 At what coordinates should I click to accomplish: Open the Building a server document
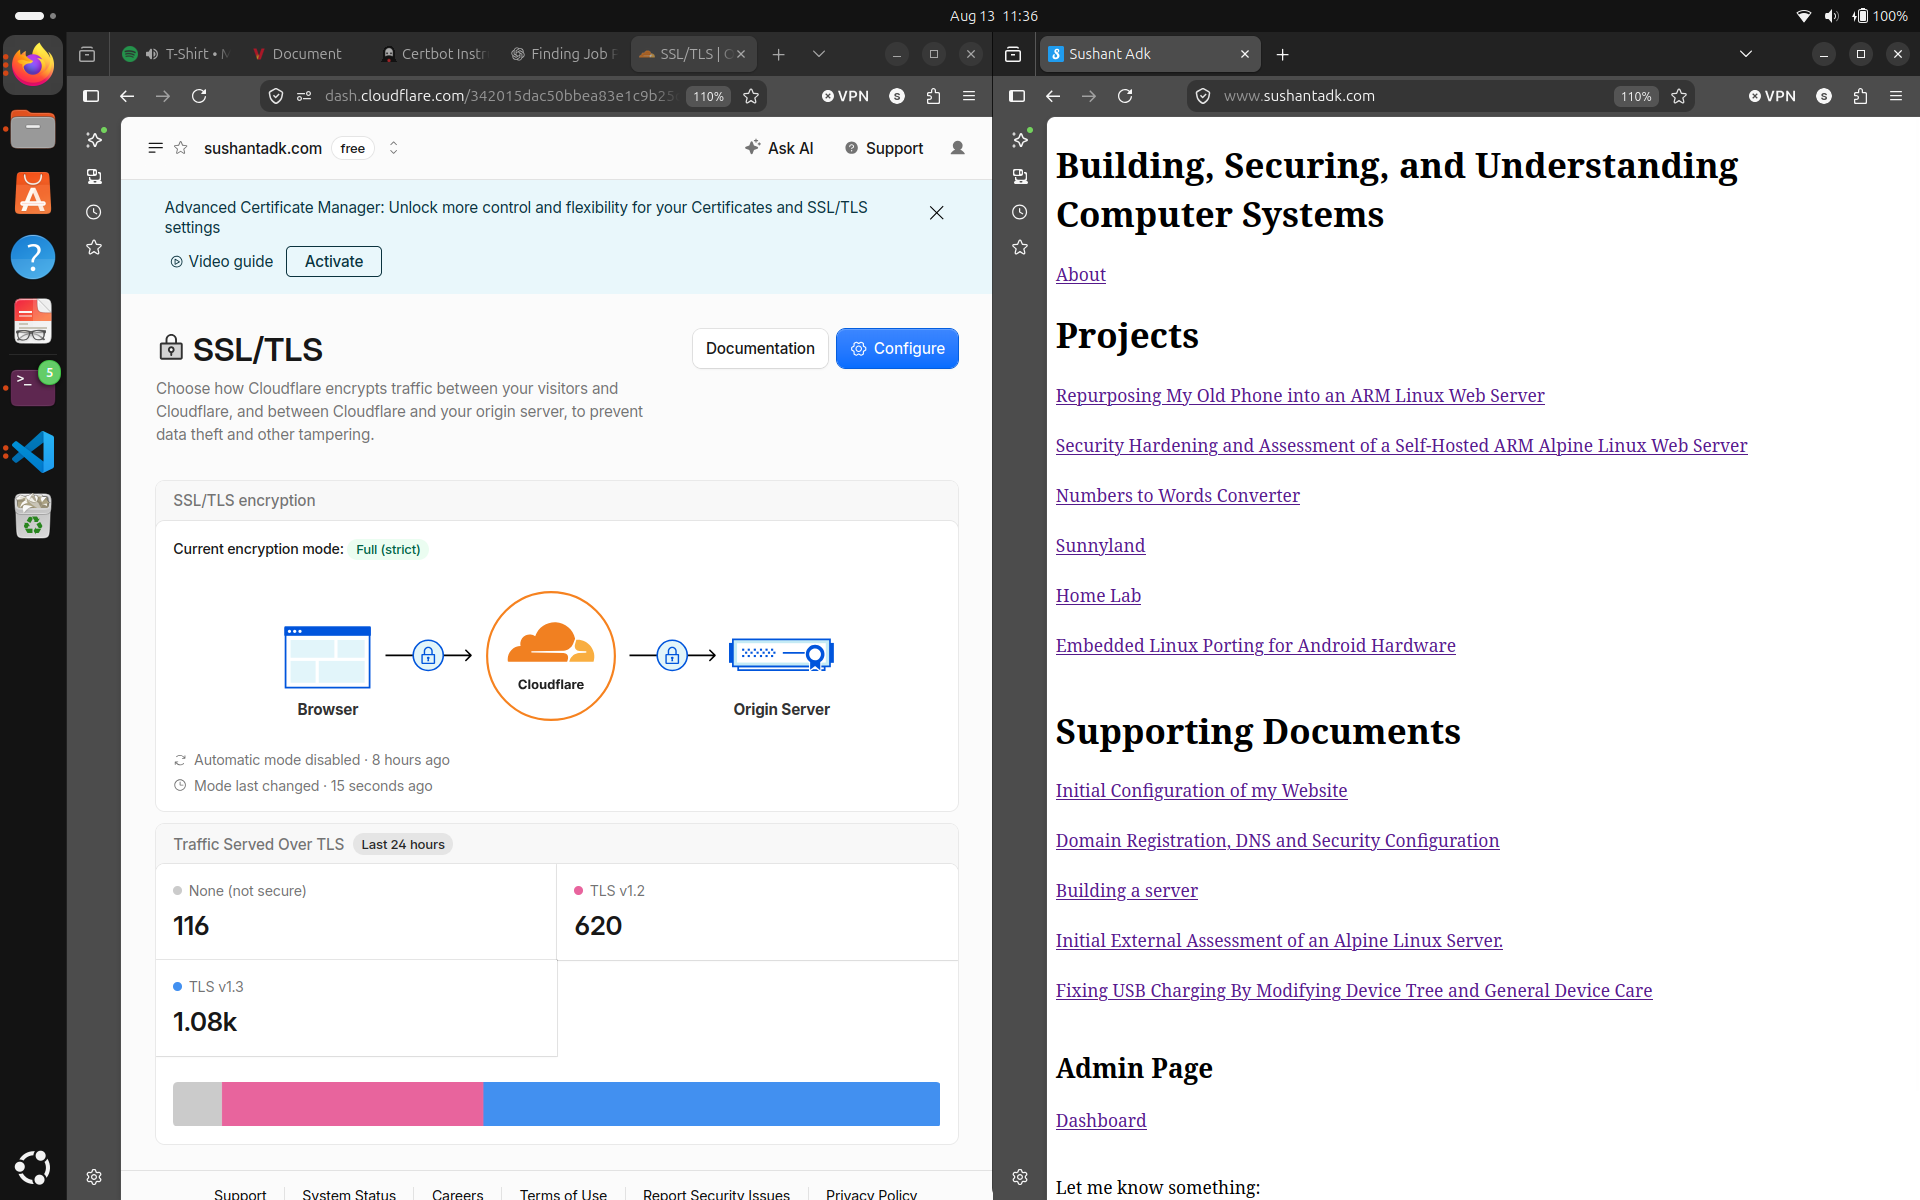coord(1127,890)
